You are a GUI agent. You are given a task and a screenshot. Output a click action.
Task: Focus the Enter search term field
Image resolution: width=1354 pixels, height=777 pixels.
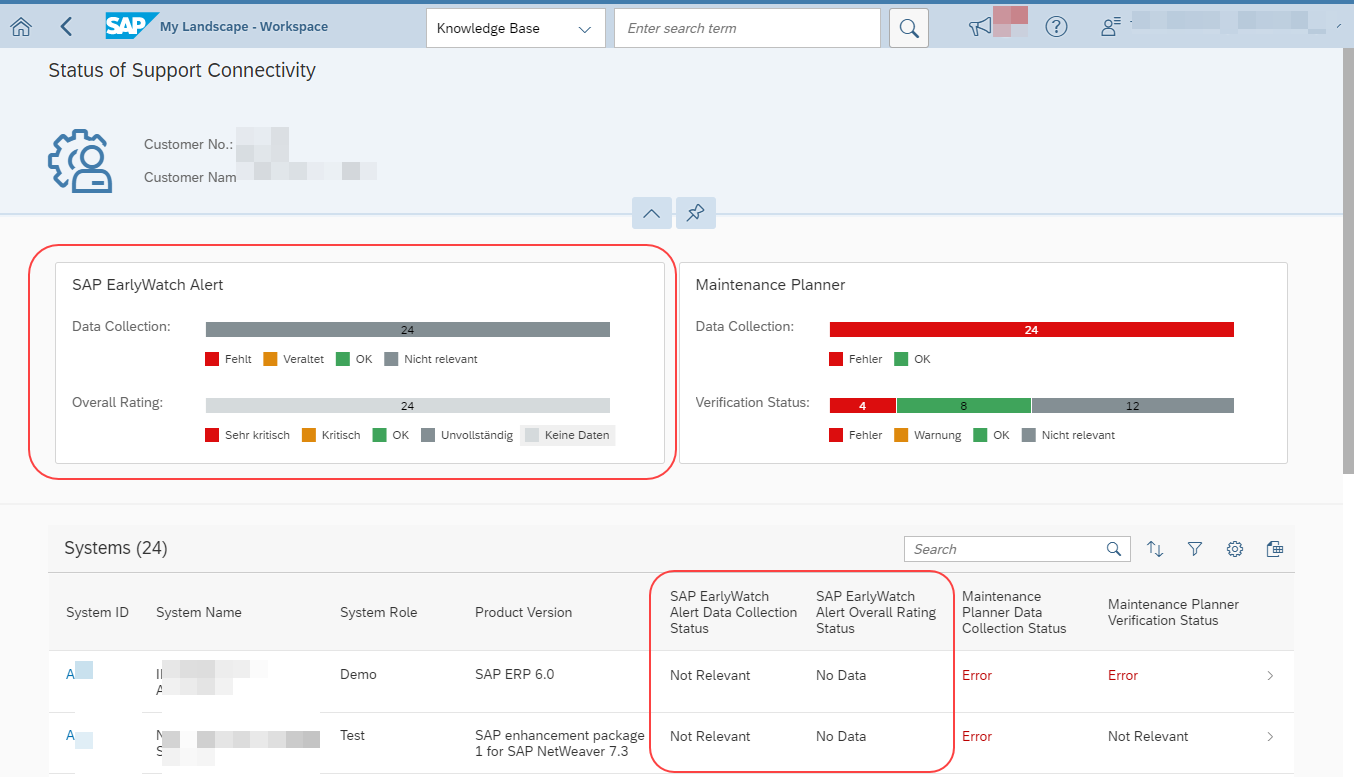coord(747,28)
